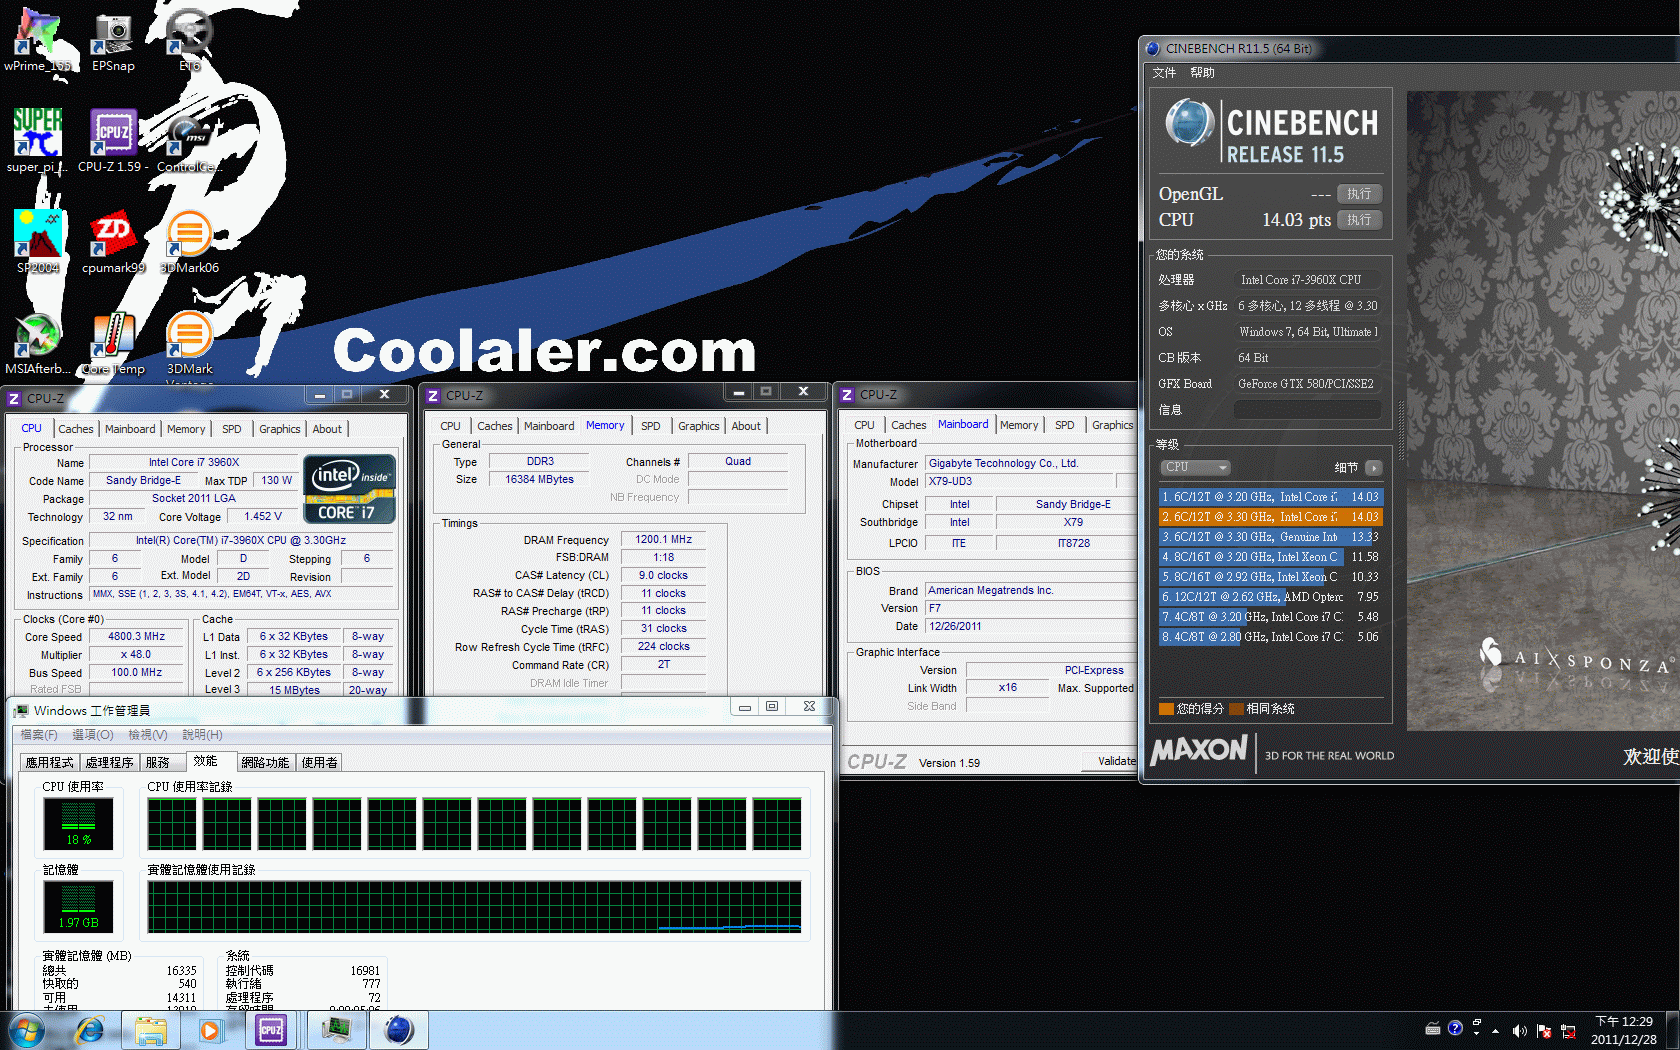
Task: Click Validate button in right CPU-Z
Action: [x=1112, y=762]
